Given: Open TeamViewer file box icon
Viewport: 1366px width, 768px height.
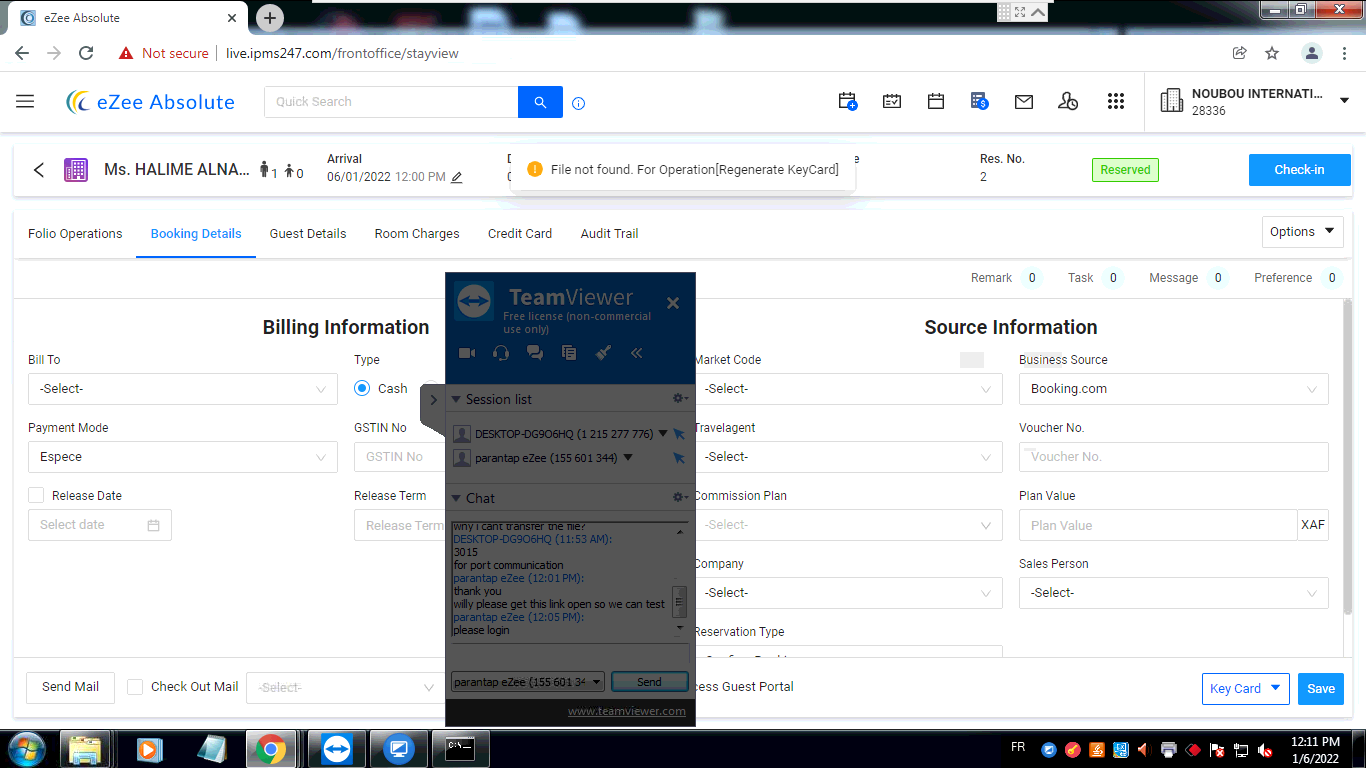Looking at the screenshot, I should [x=569, y=352].
